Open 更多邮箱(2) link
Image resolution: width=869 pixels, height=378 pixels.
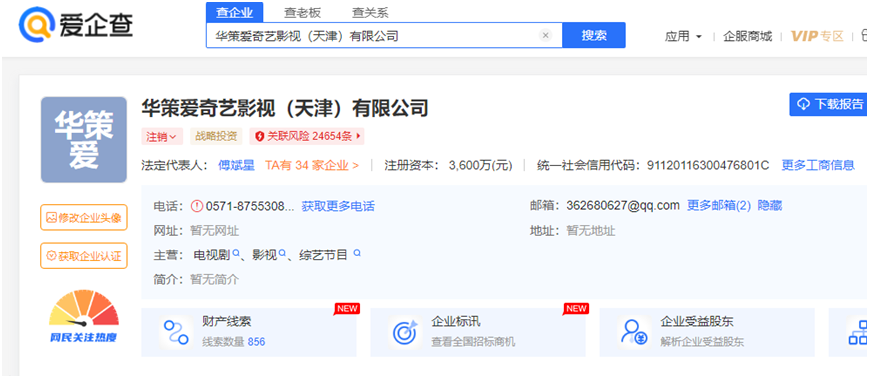point(719,206)
